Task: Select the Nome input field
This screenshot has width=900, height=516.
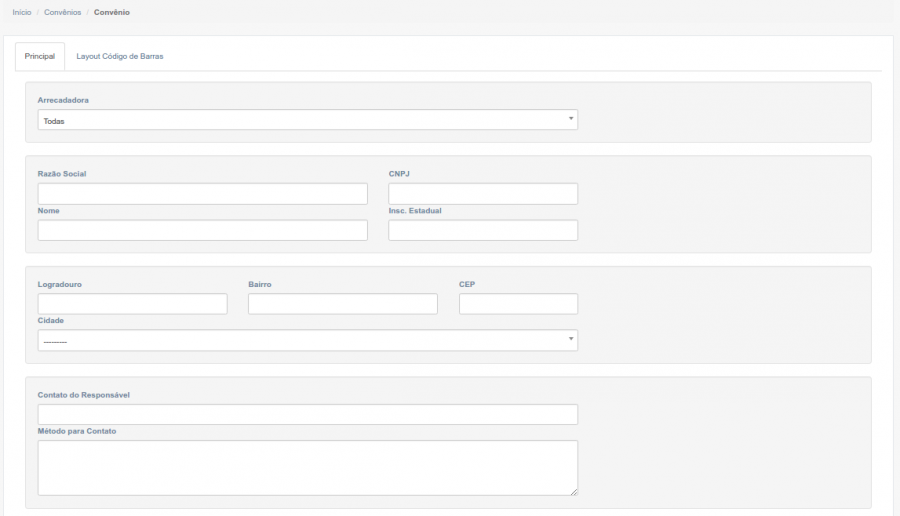Action: click(202, 231)
